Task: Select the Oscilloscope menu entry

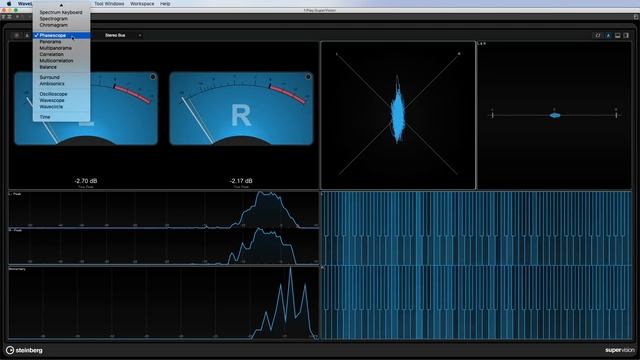Action: pyautogui.click(x=61, y=94)
